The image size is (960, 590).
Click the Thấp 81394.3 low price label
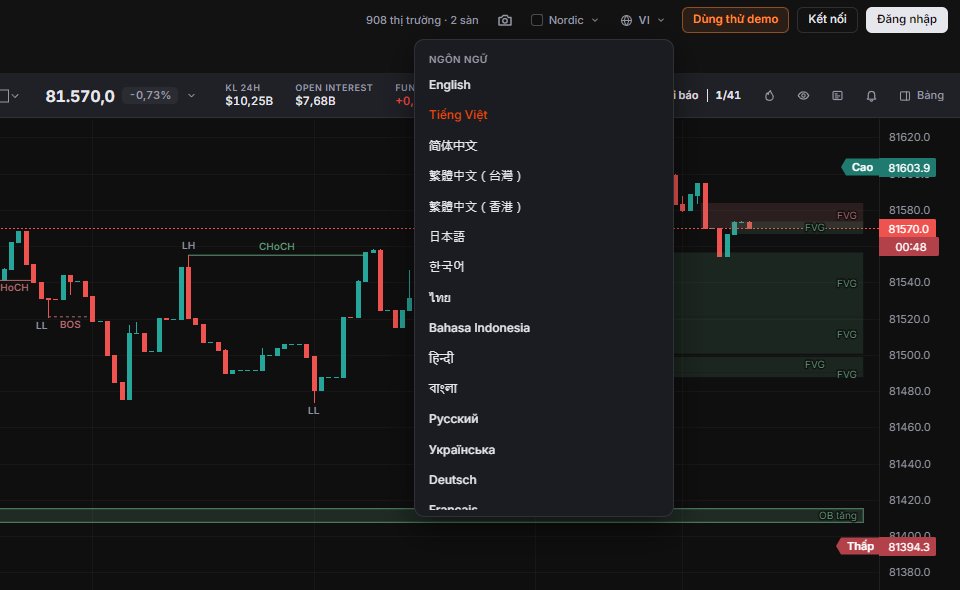(x=887, y=547)
